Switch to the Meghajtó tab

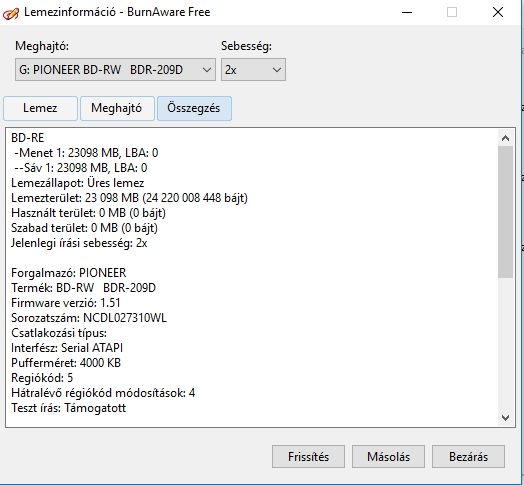coord(117,108)
